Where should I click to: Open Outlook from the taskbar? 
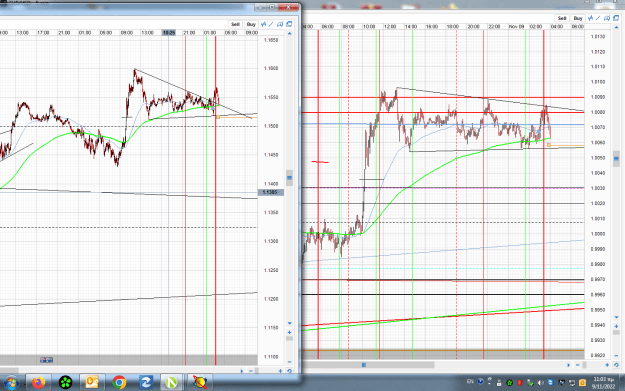tap(92, 383)
